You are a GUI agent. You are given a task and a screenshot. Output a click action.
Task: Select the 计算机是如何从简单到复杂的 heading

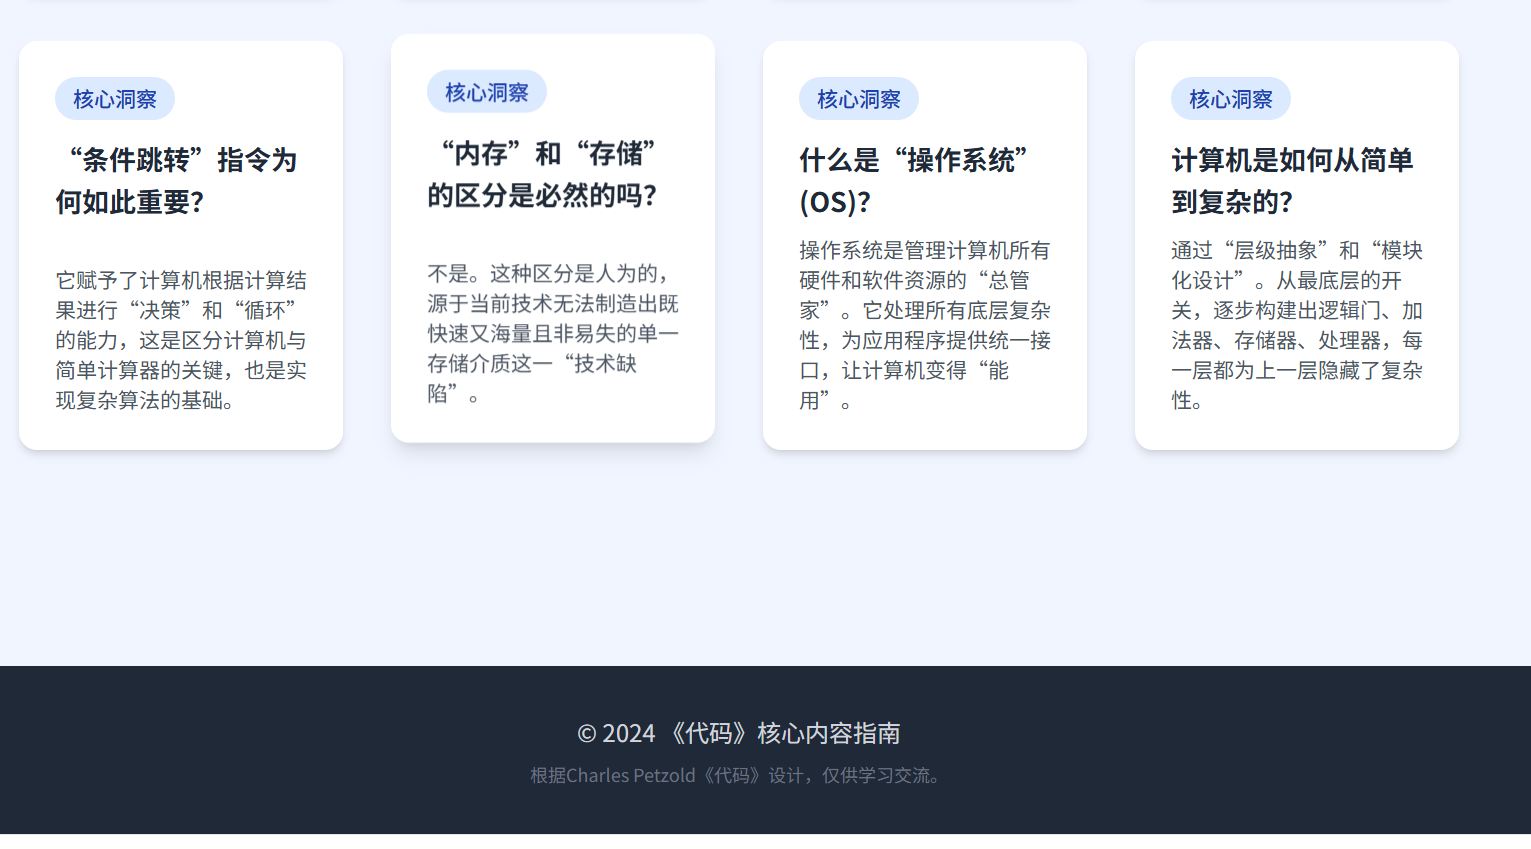(x=1292, y=181)
